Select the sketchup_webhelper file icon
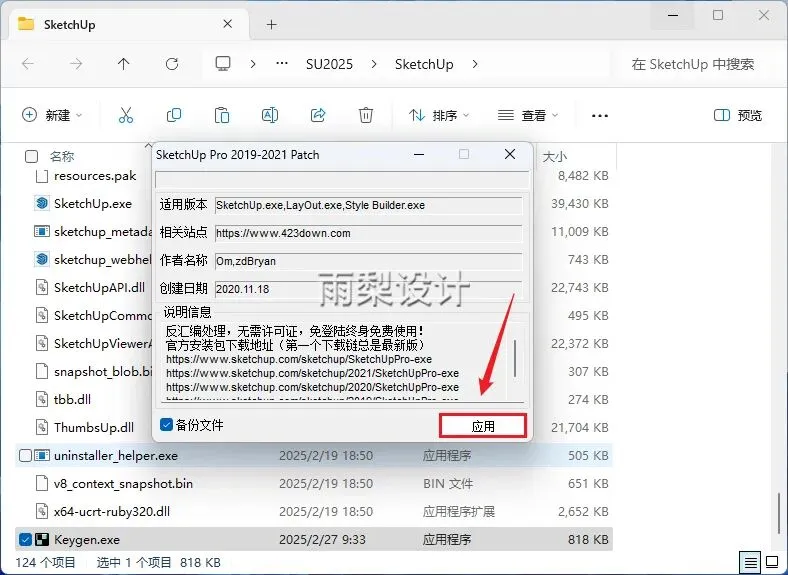The image size is (788, 575). pyautogui.click(x=42, y=259)
